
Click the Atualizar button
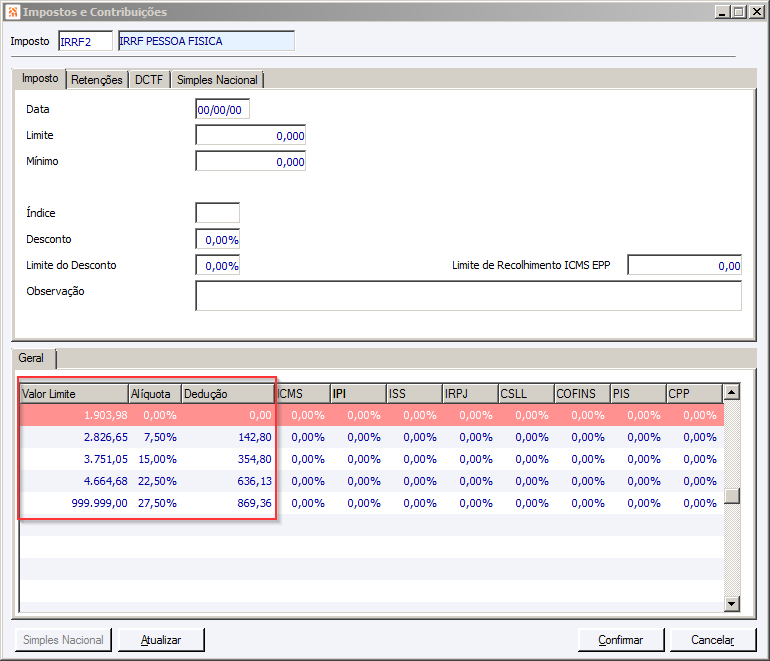coord(161,640)
